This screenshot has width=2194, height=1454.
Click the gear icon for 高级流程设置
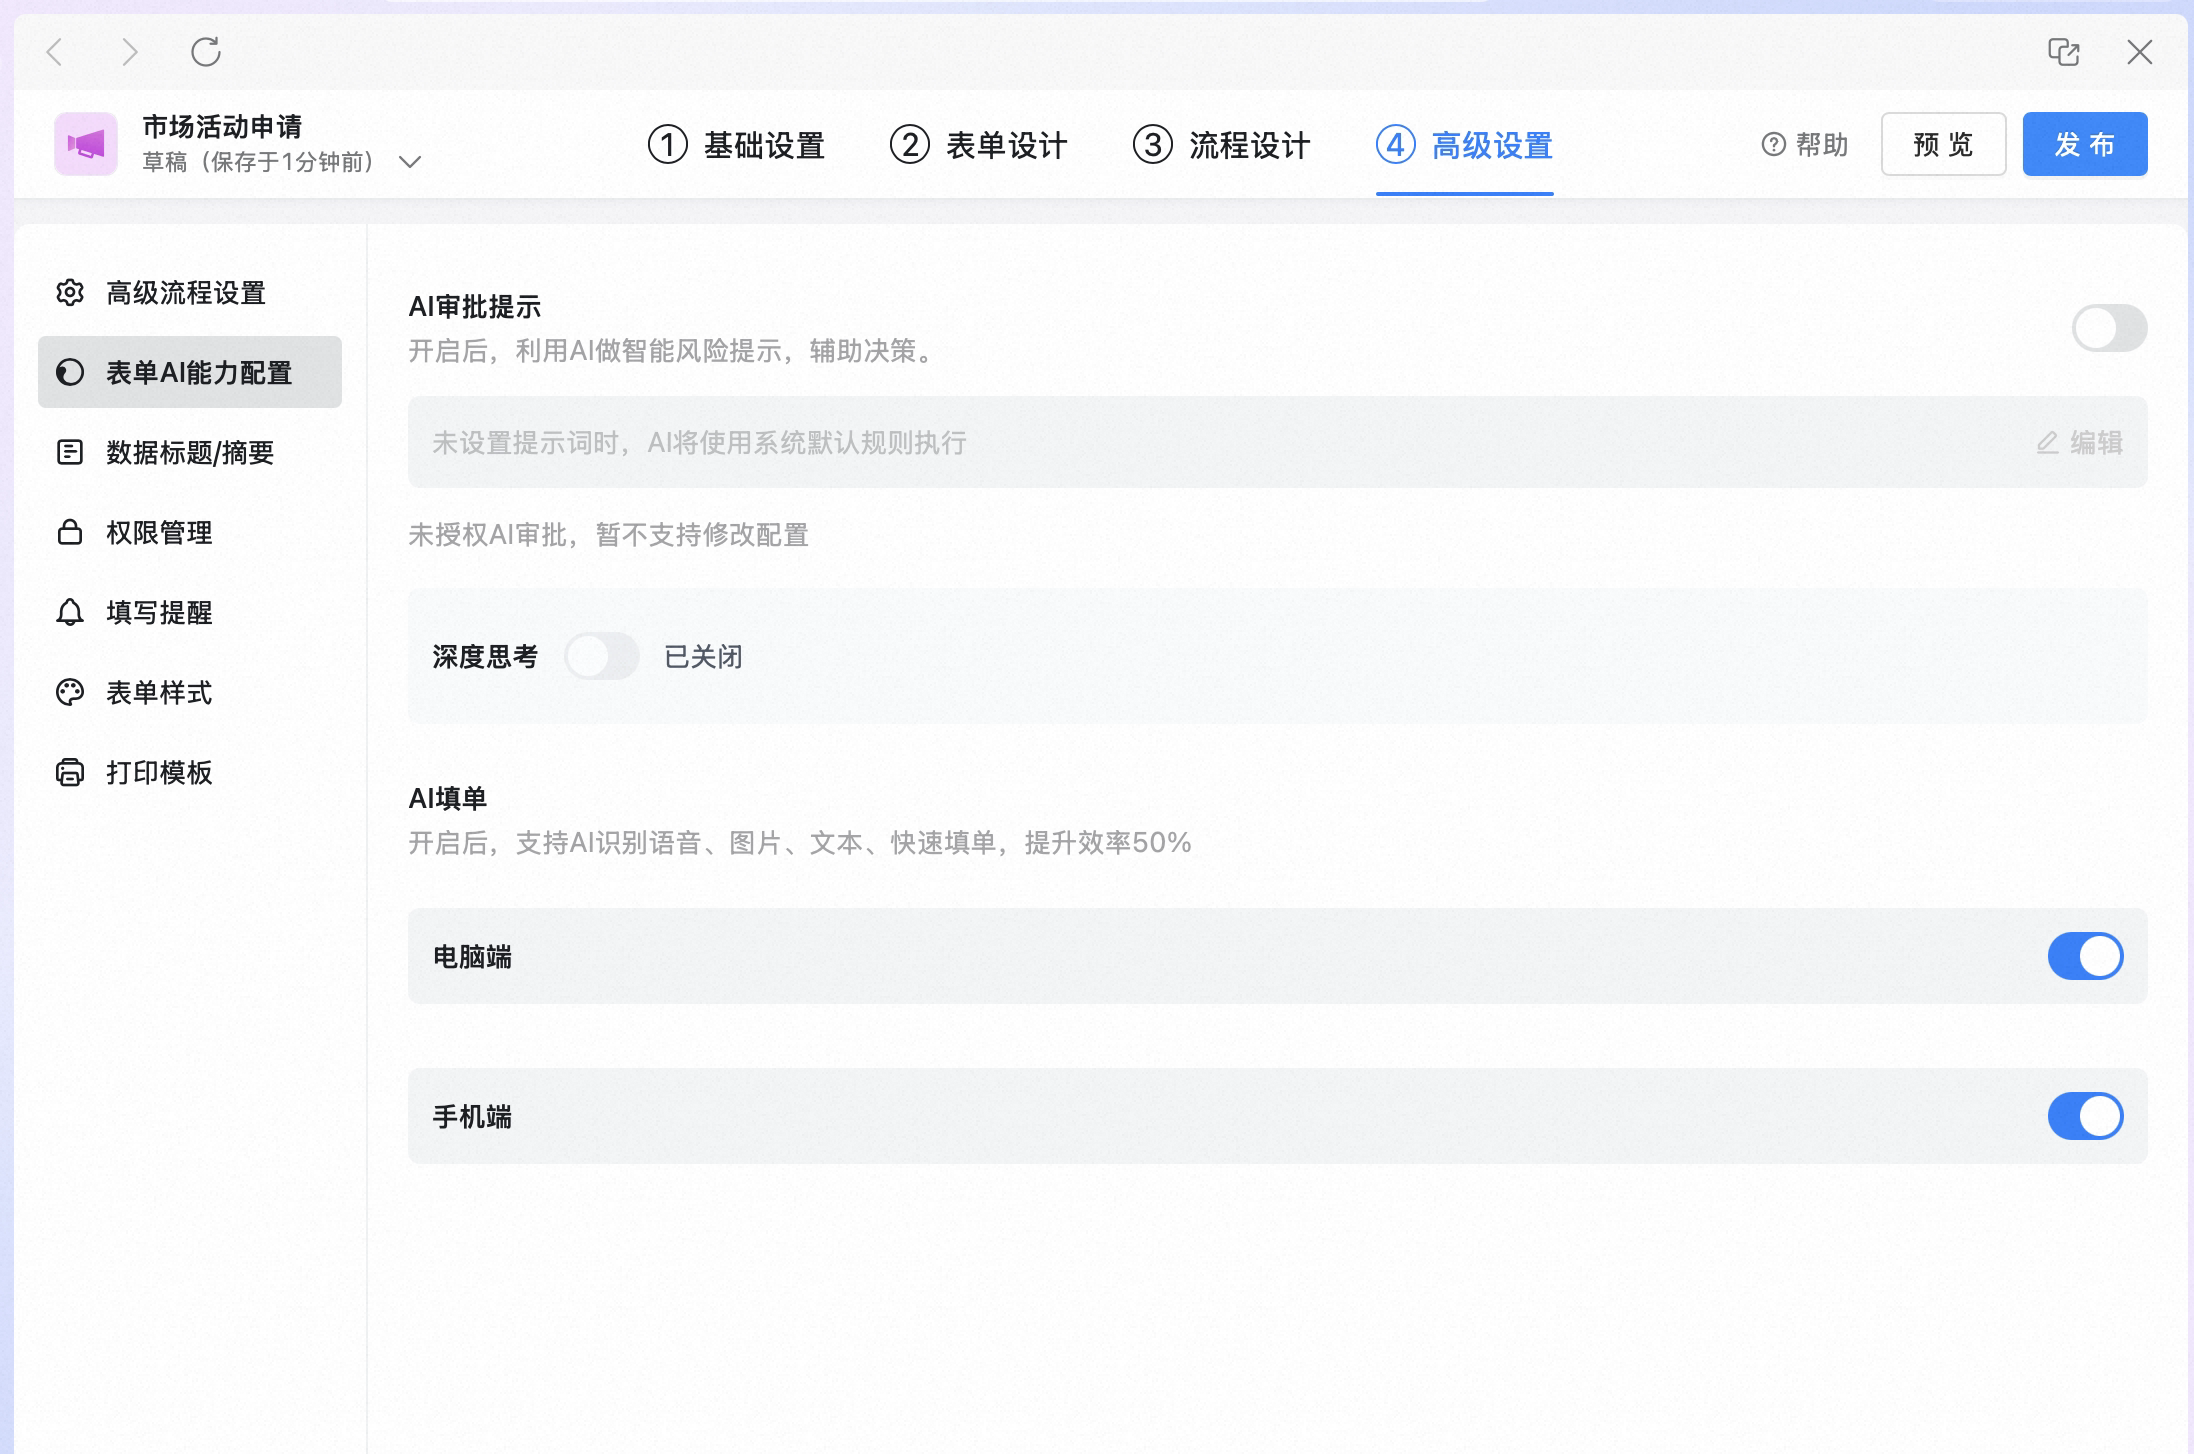coord(70,293)
